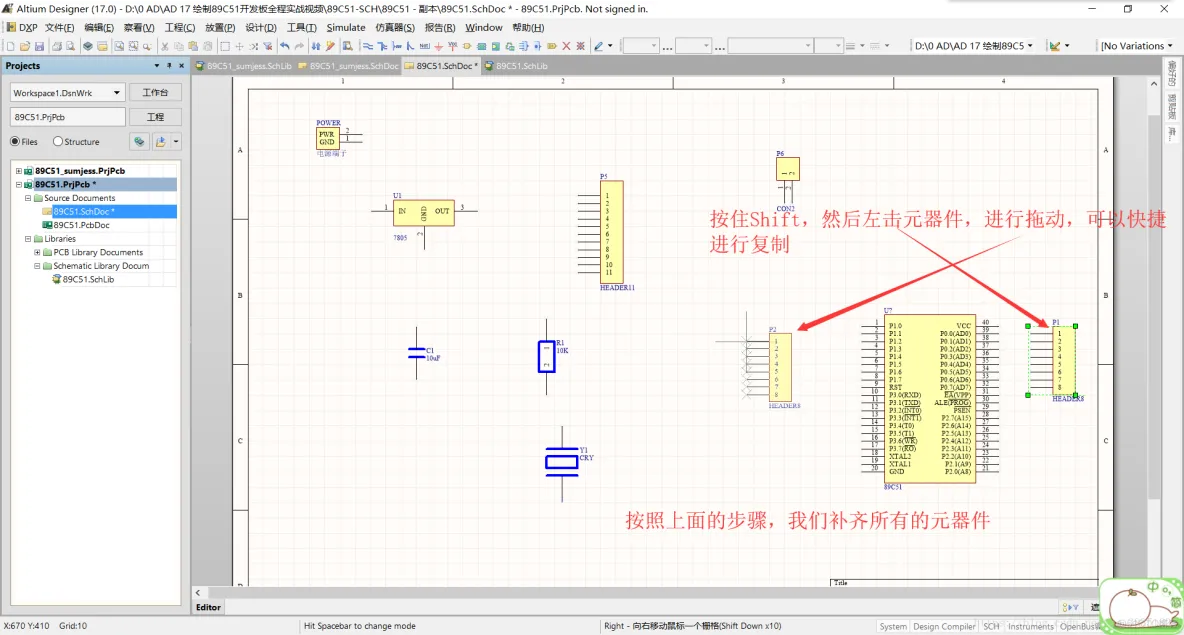Click the clear filter icon
Screen dimensions: 1184x635
267,46
